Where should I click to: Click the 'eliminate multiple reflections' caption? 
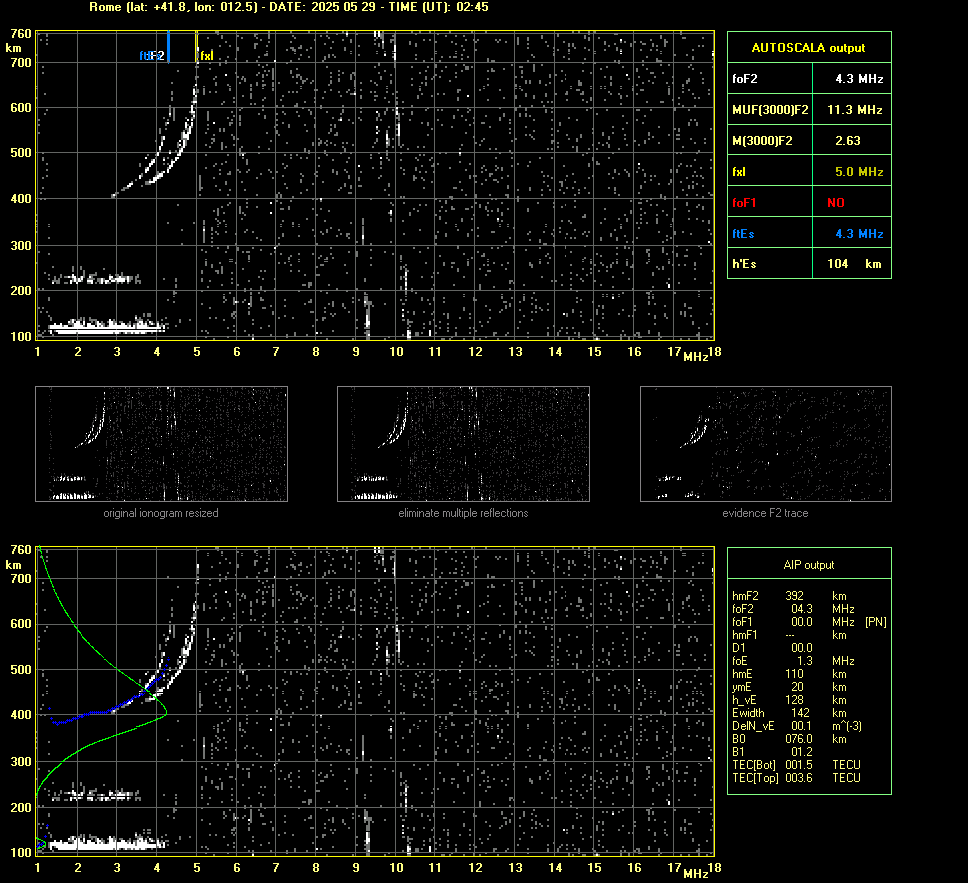coord(463,513)
